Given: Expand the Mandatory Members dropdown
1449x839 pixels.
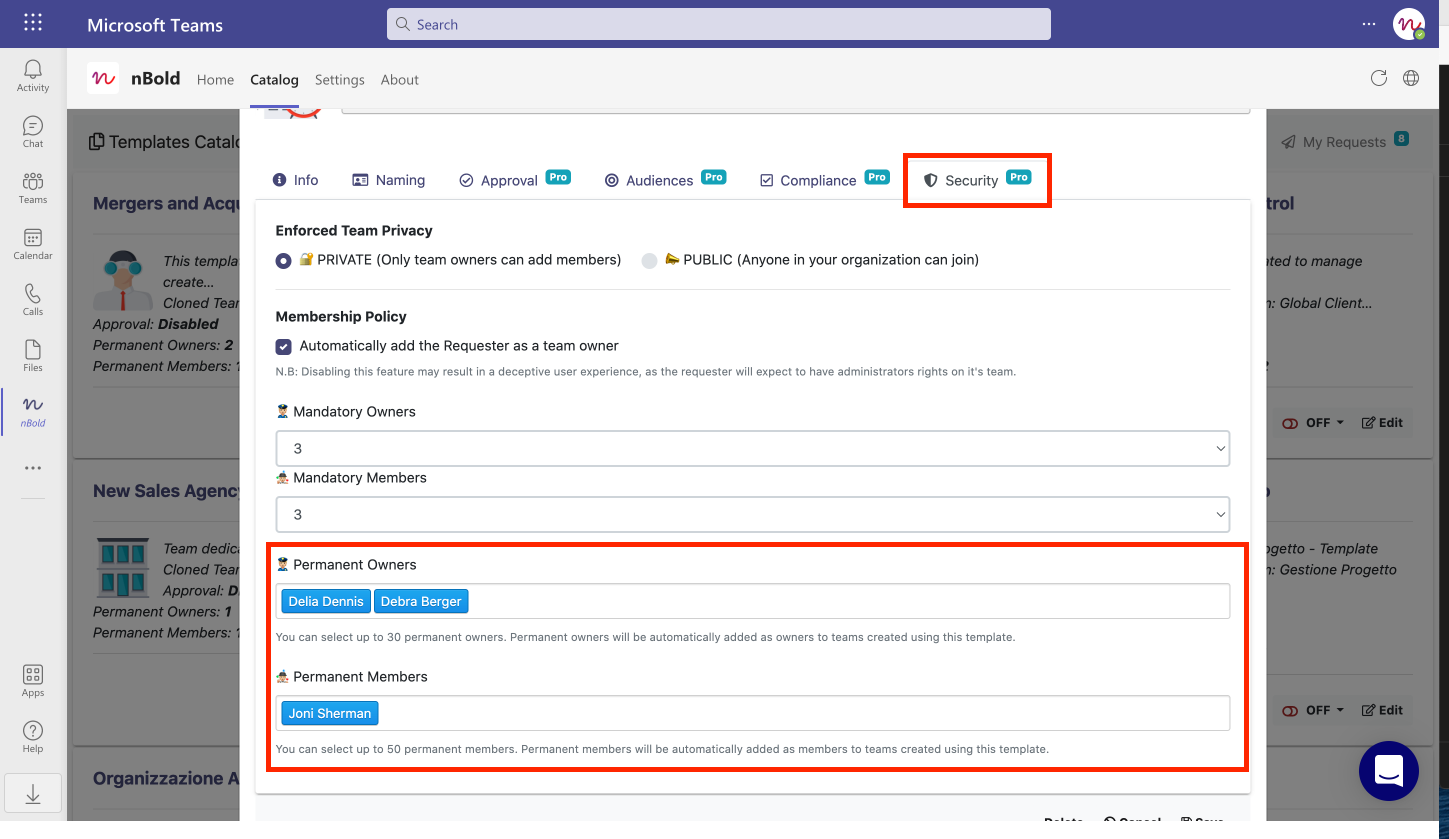Looking at the screenshot, I should tap(752, 515).
